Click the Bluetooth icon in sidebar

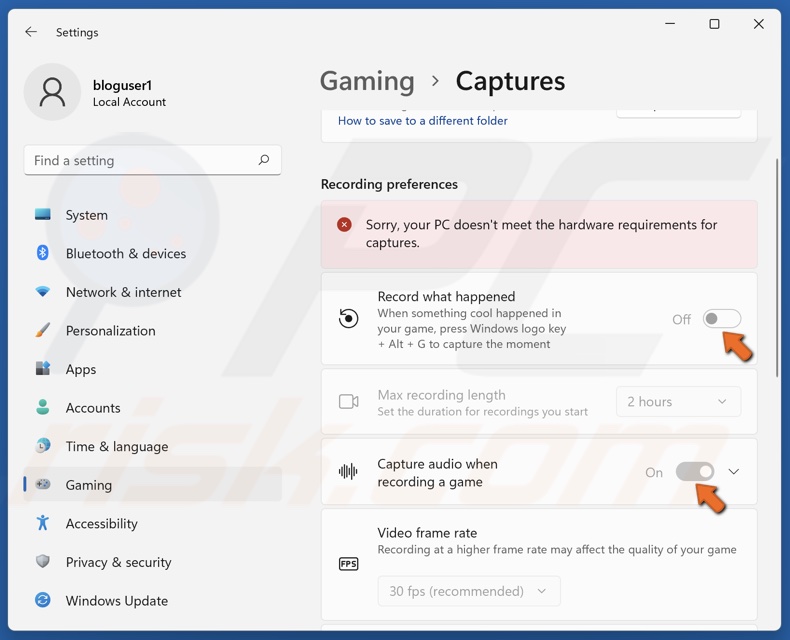(x=43, y=253)
